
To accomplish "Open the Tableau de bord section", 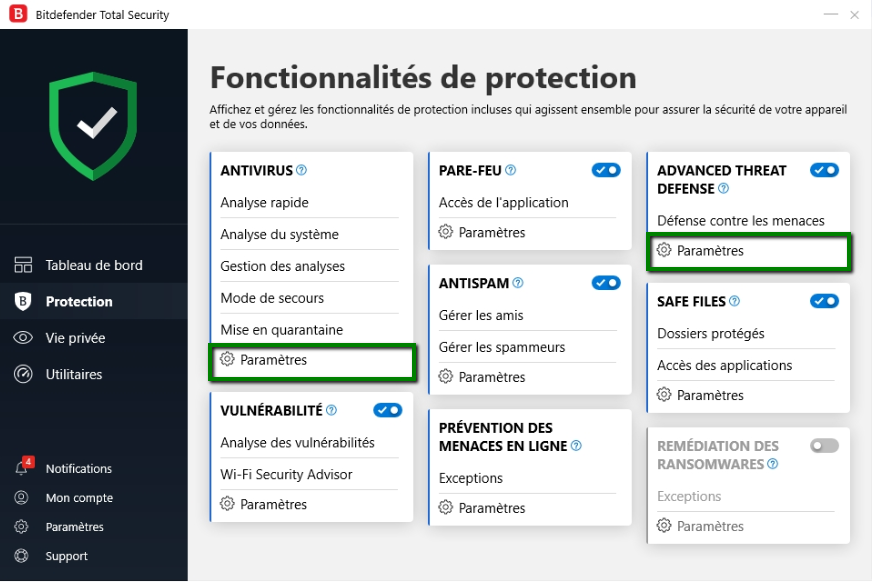I will tap(93, 265).
